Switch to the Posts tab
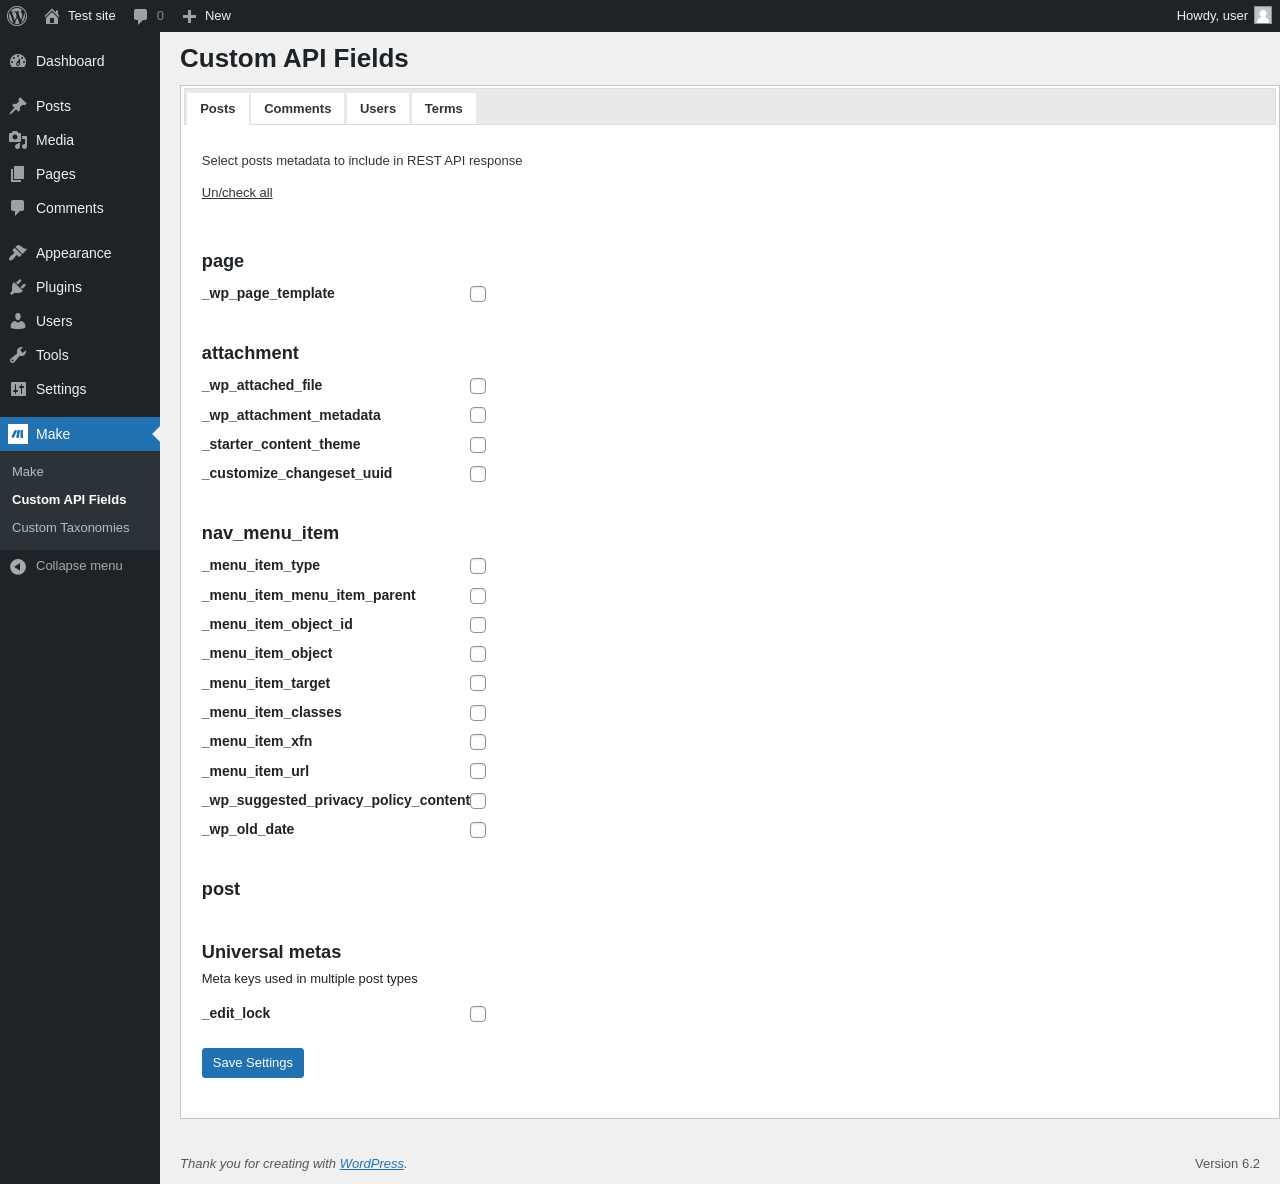The height and width of the screenshot is (1184, 1280). click(x=218, y=109)
